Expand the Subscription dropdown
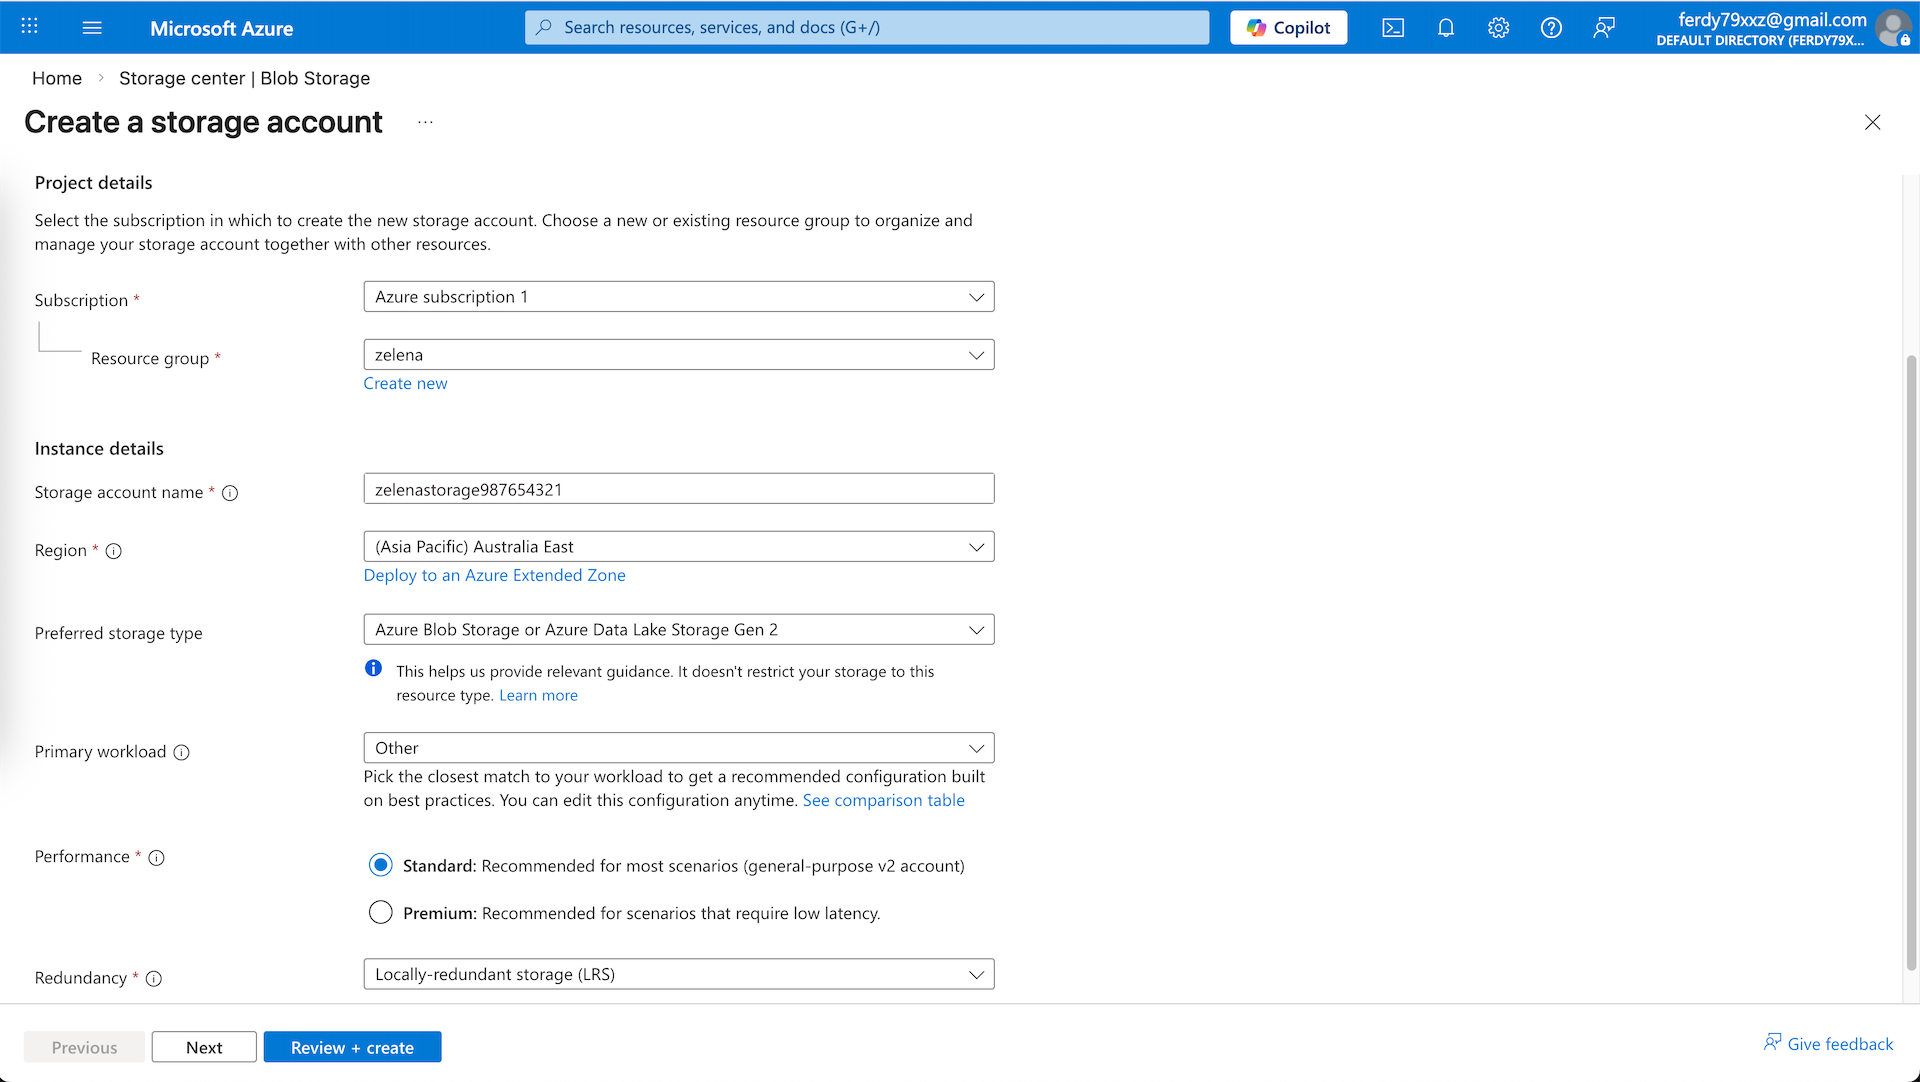Image resolution: width=1920 pixels, height=1082 pixels. pyautogui.click(x=678, y=297)
